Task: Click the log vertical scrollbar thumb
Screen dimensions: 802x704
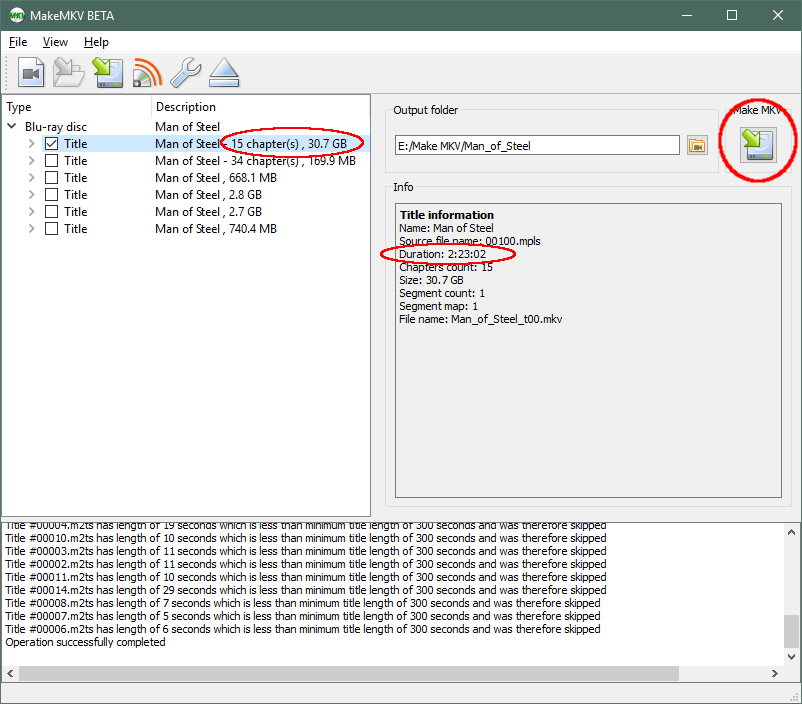Action: point(791,631)
